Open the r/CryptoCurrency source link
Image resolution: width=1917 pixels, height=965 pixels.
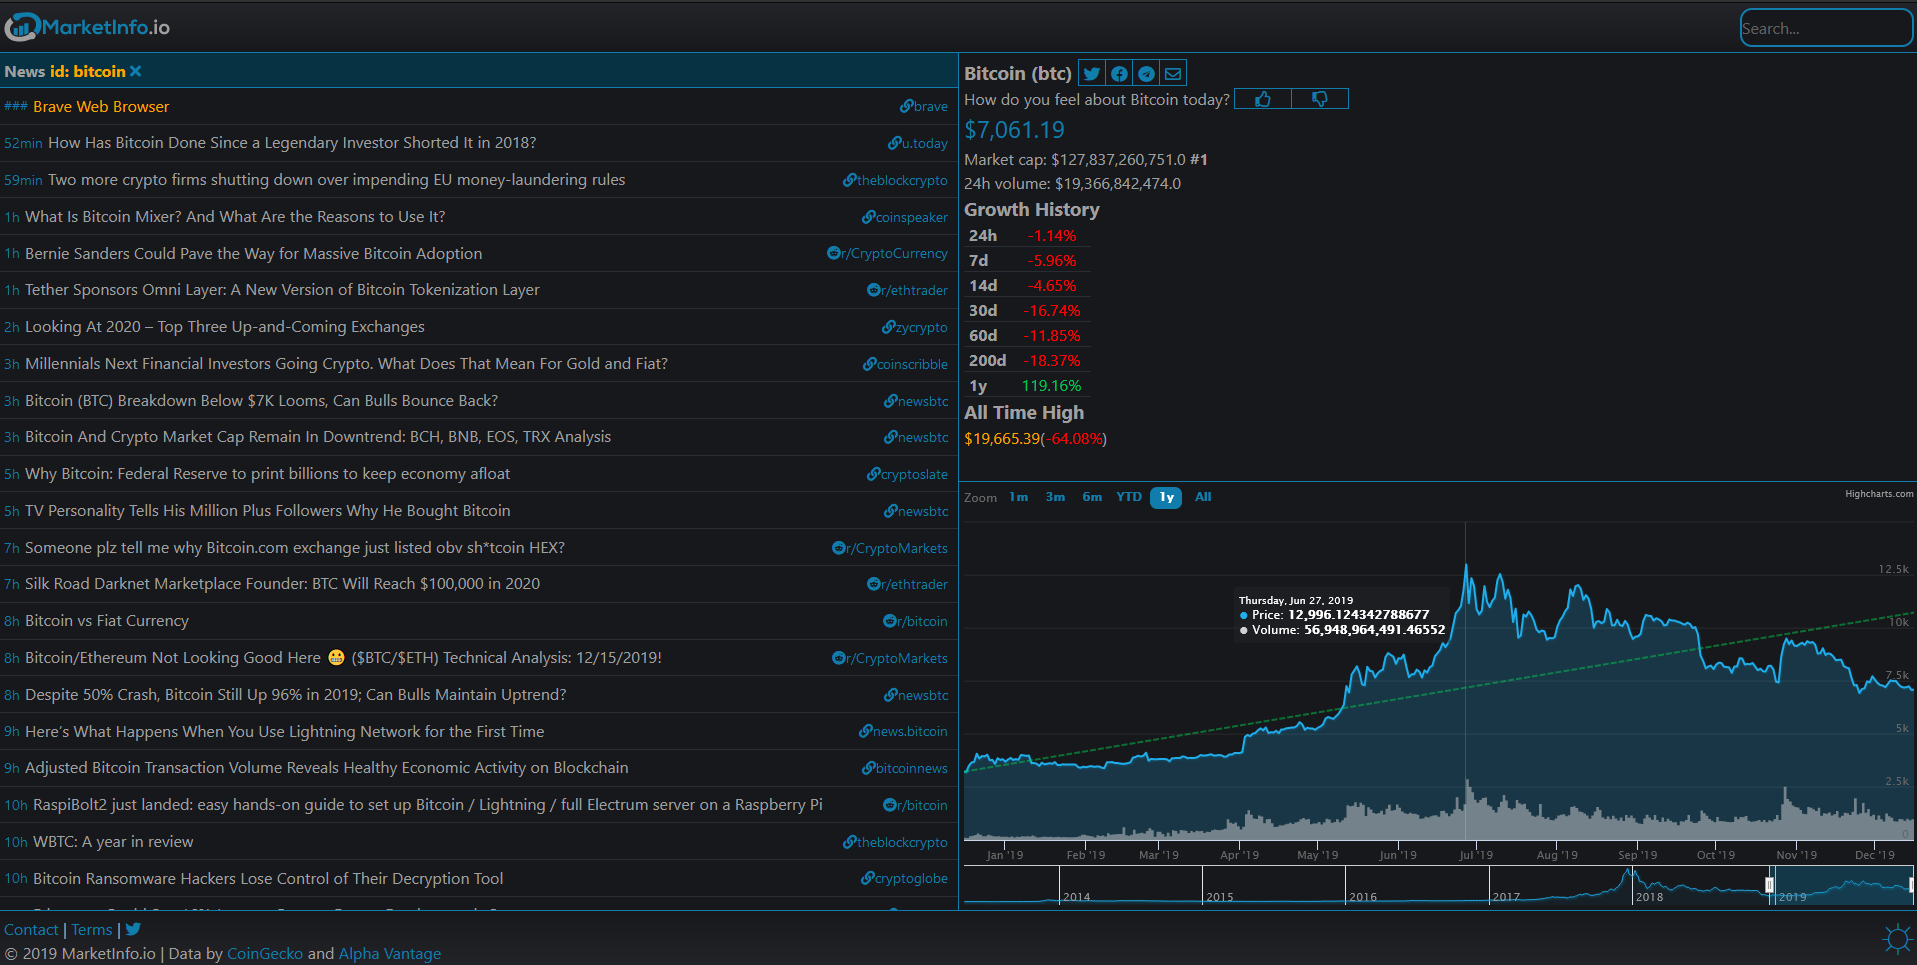point(887,254)
